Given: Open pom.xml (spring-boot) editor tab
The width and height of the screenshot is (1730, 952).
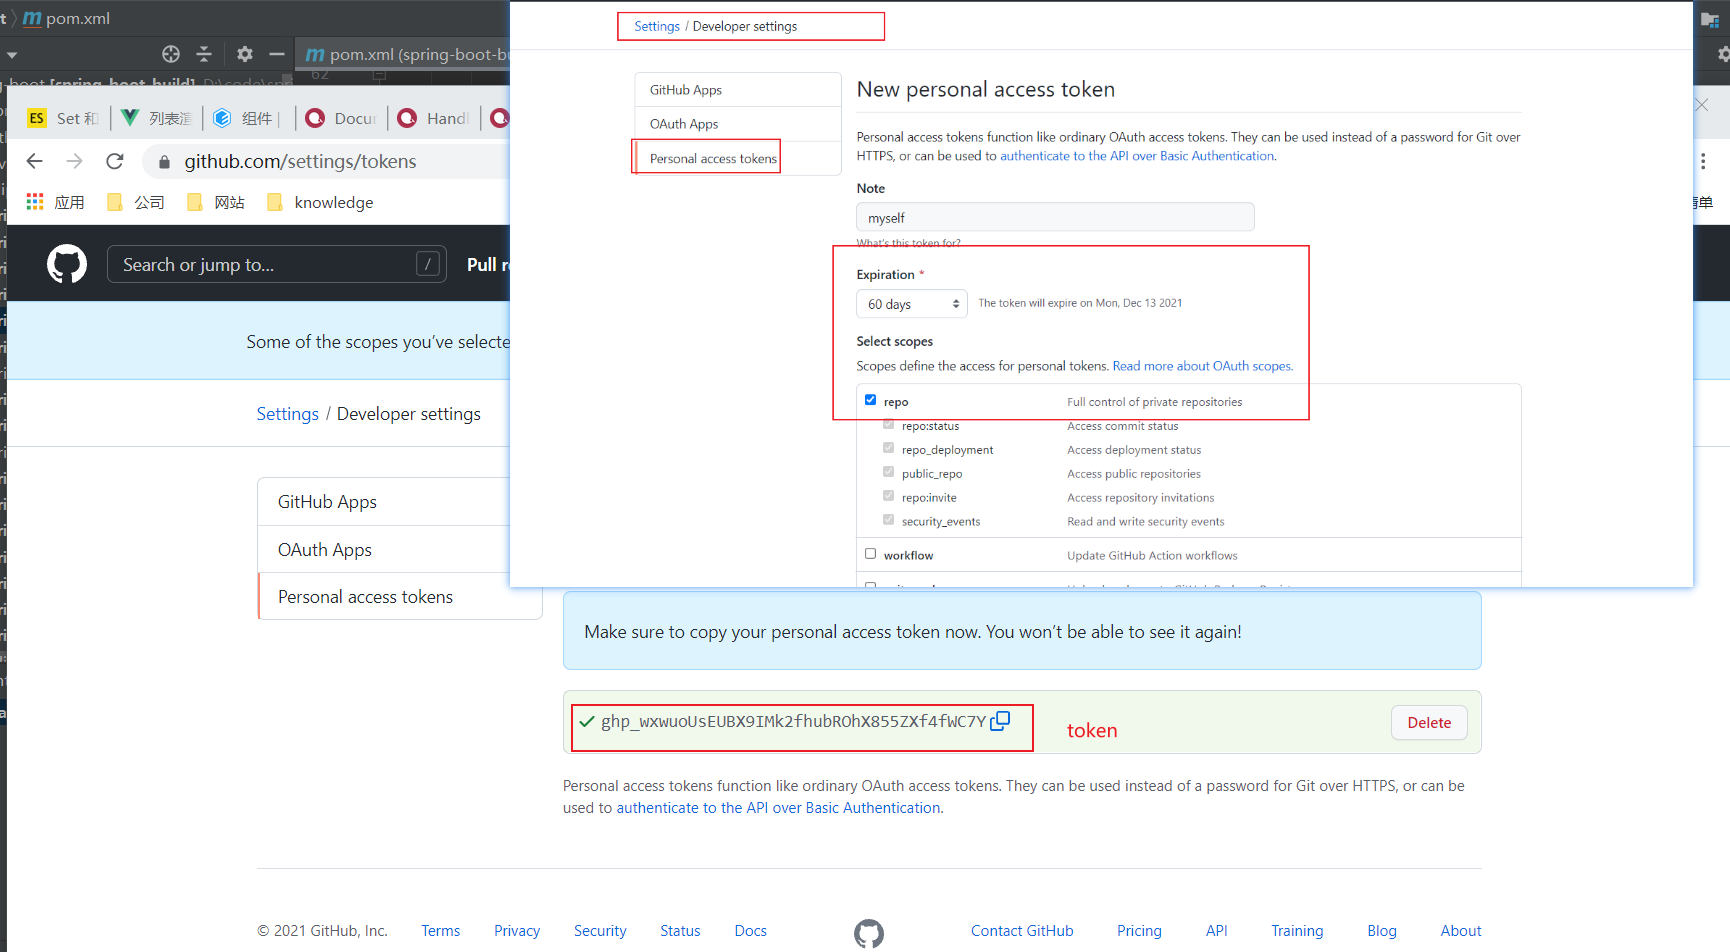Looking at the screenshot, I should pos(405,54).
